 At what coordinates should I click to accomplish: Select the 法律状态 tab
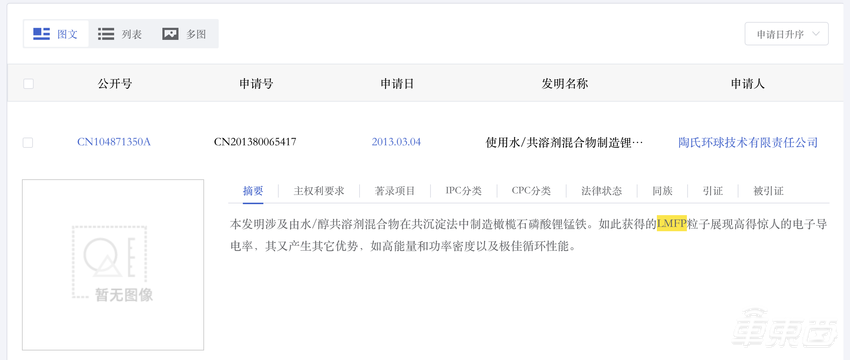601,191
